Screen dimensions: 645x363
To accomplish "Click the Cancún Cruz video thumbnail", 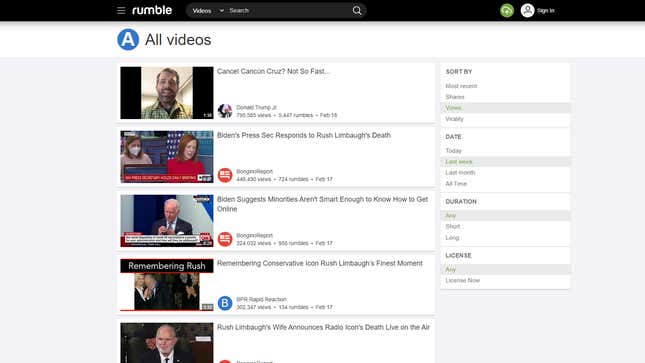I will coord(167,93).
